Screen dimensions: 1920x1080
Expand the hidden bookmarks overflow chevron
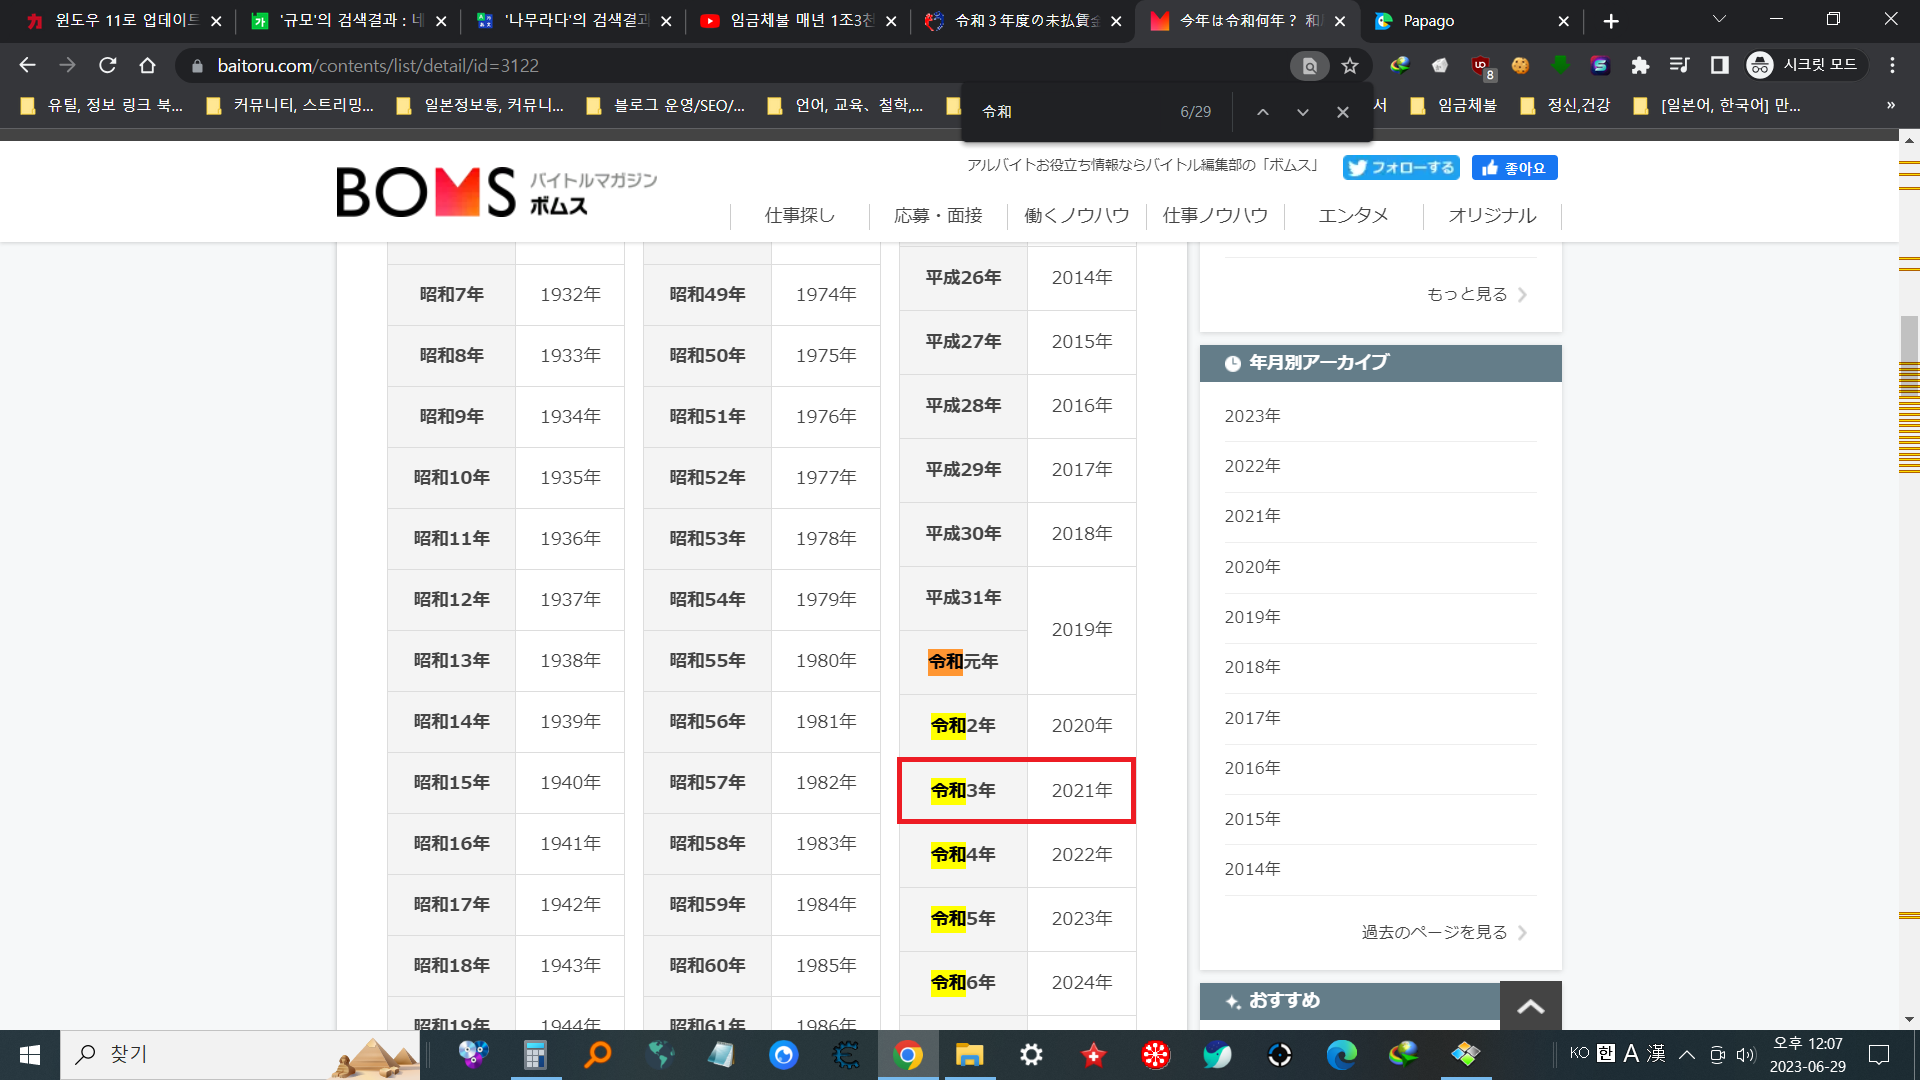[1890, 105]
